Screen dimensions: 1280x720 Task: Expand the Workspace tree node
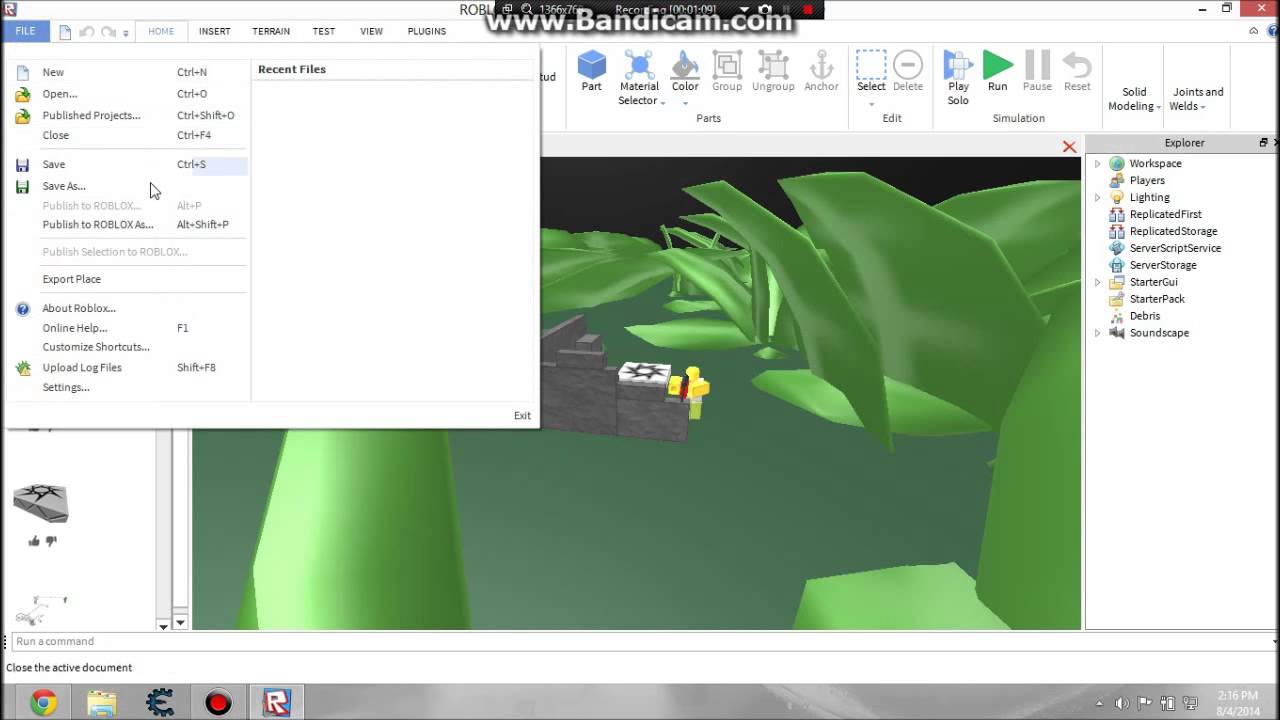(x=1097, y=163)
